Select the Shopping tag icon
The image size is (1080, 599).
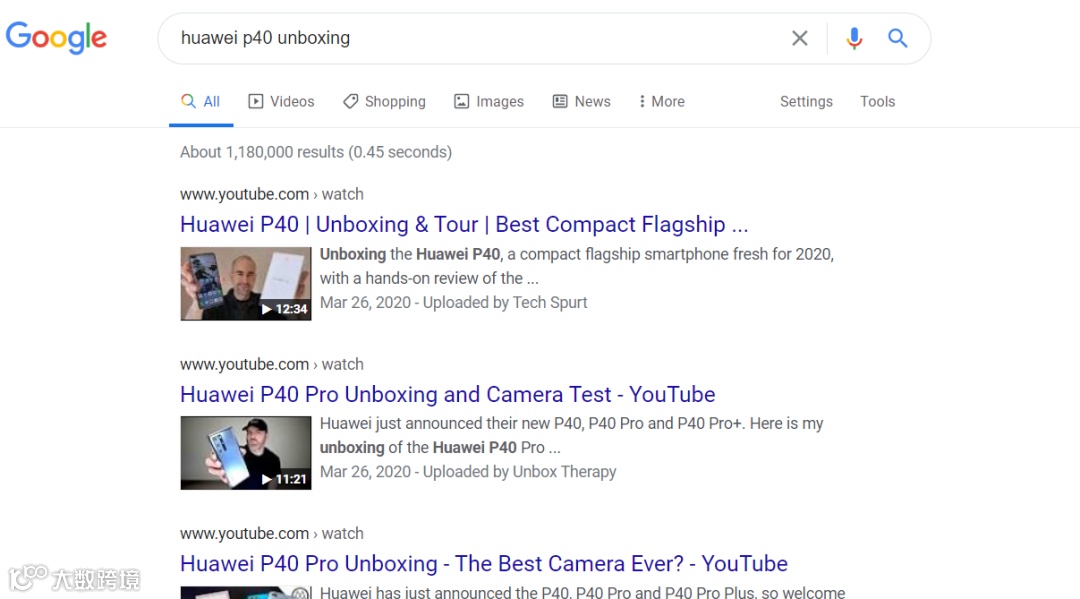point(350,101)
